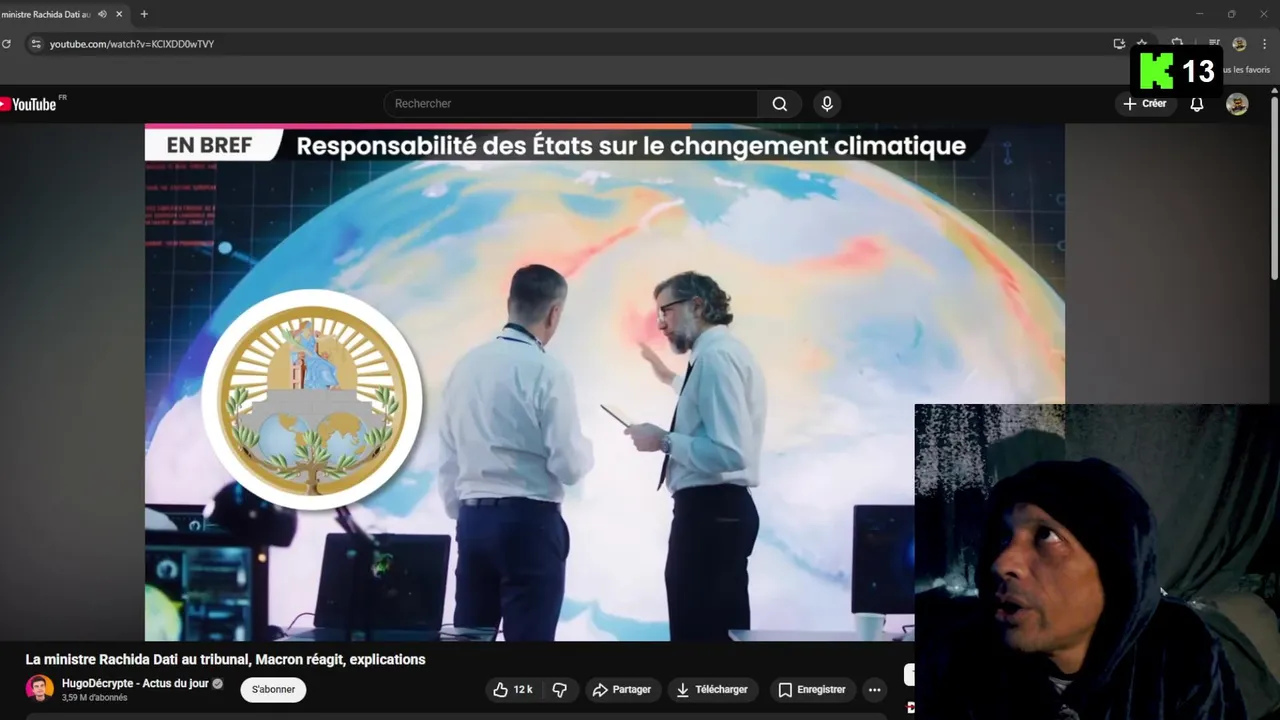
Task: Save the video with Enregistrer
Action: [812, 690]
